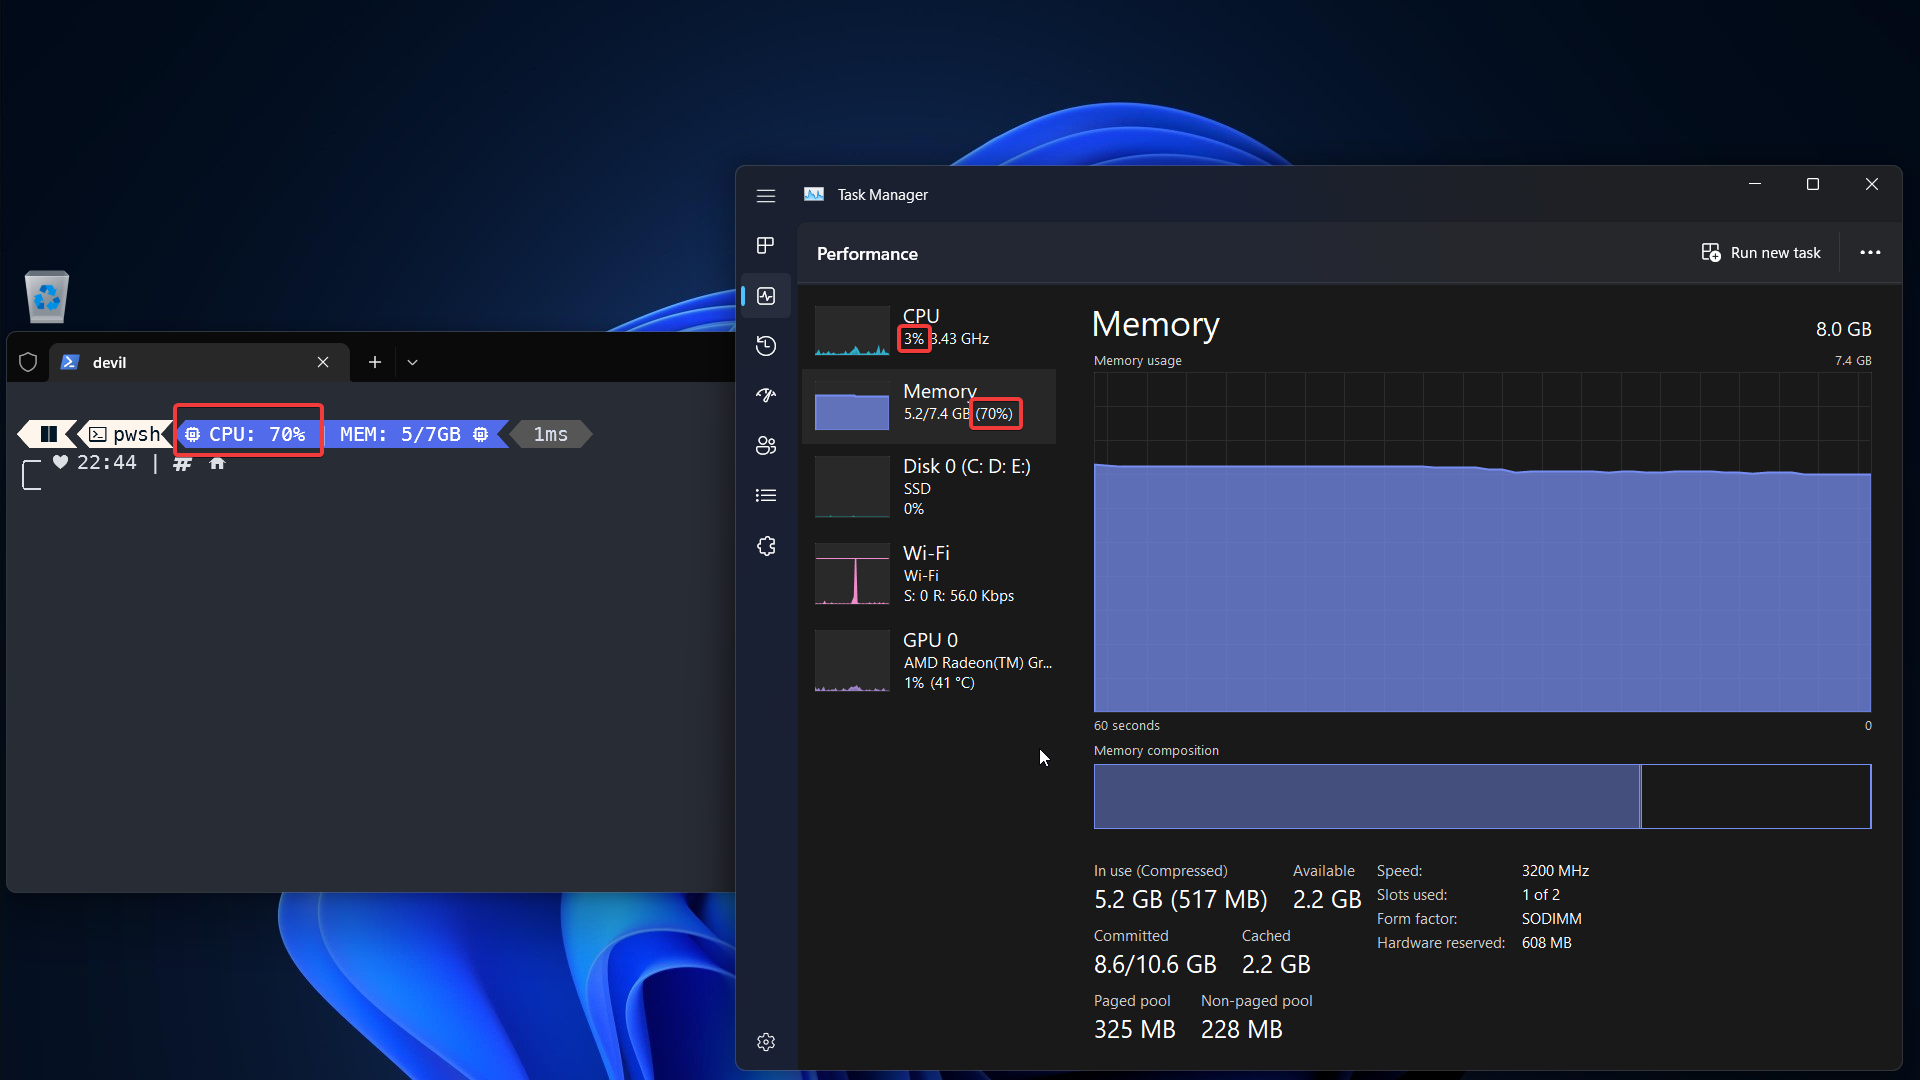Select the GPU 0 graph thumbnail

point(851,660)
